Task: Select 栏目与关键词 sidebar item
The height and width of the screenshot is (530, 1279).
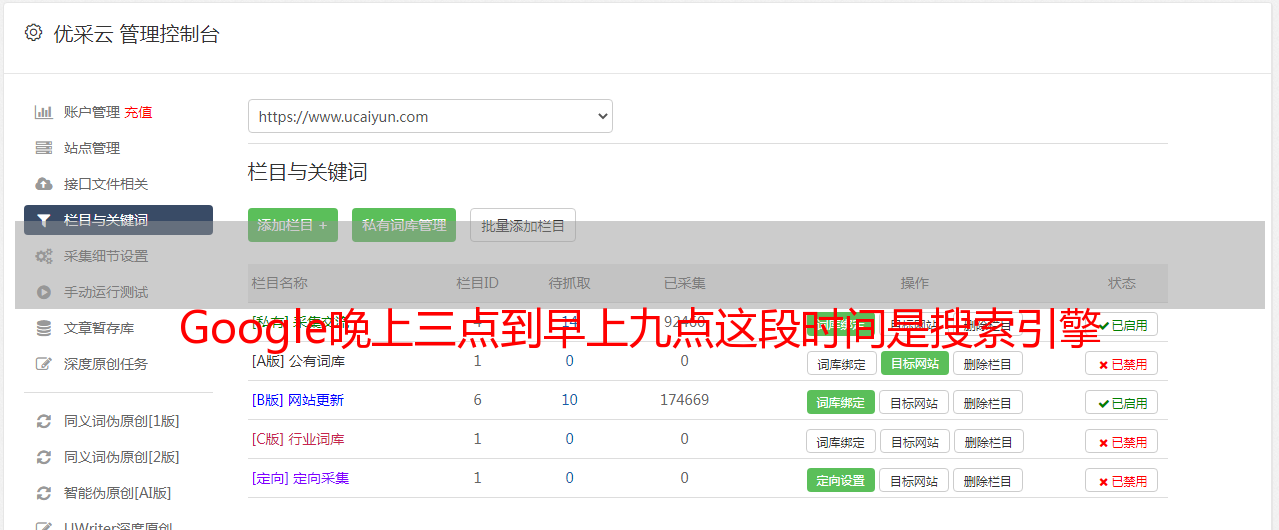Action: (118, 220)
